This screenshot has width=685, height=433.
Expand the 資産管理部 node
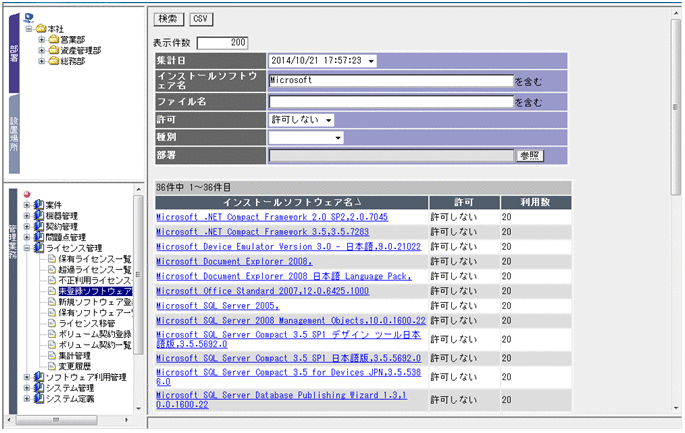[x=42, y=50]
